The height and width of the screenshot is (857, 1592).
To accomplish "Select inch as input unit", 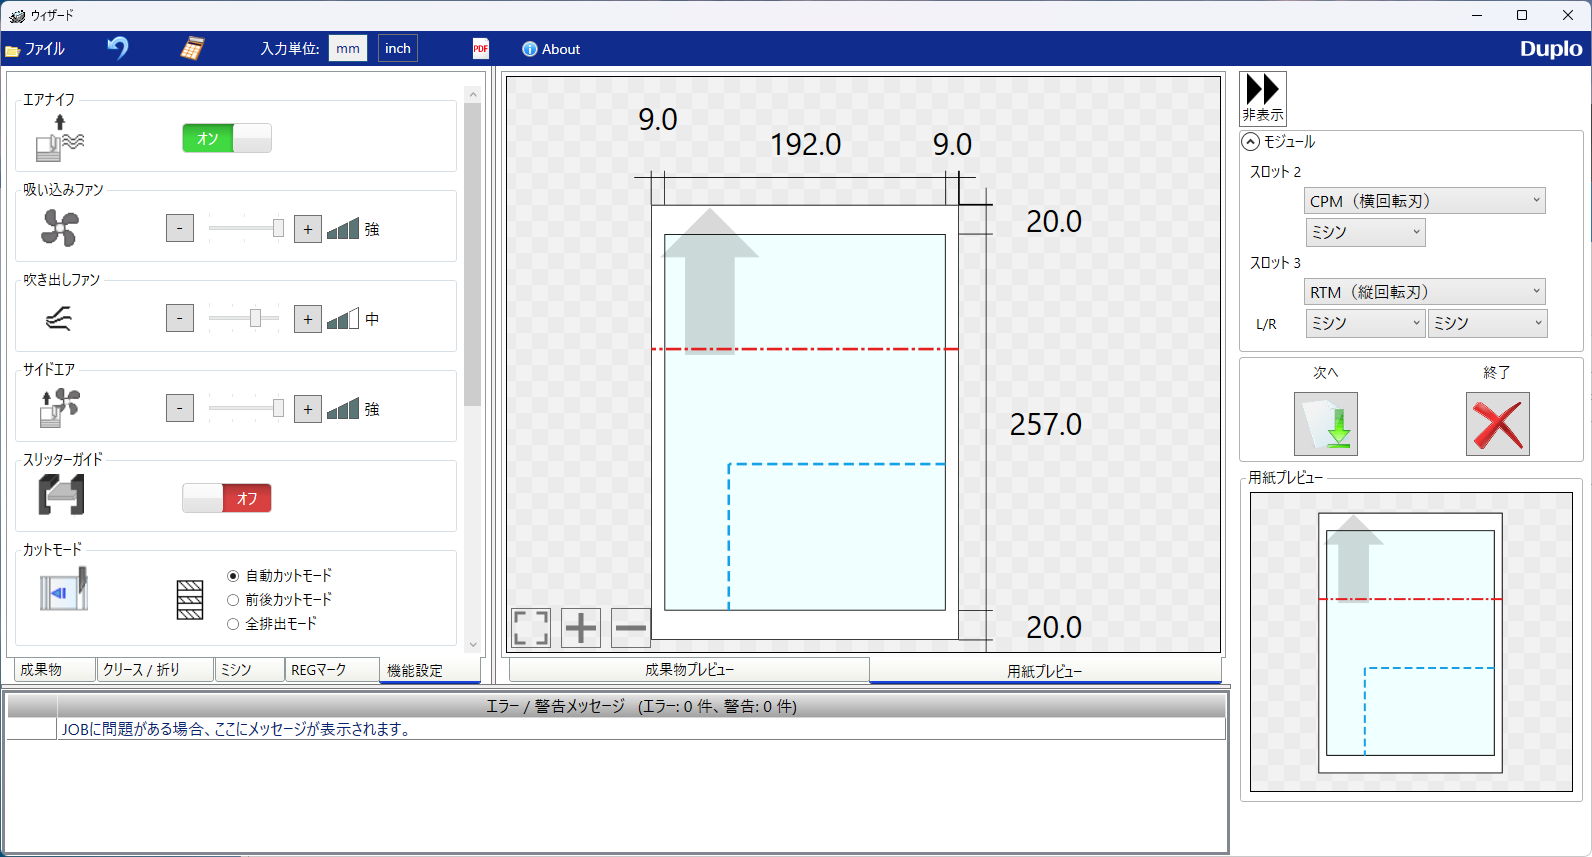I will pyautogui.click(x=398, y=48).
